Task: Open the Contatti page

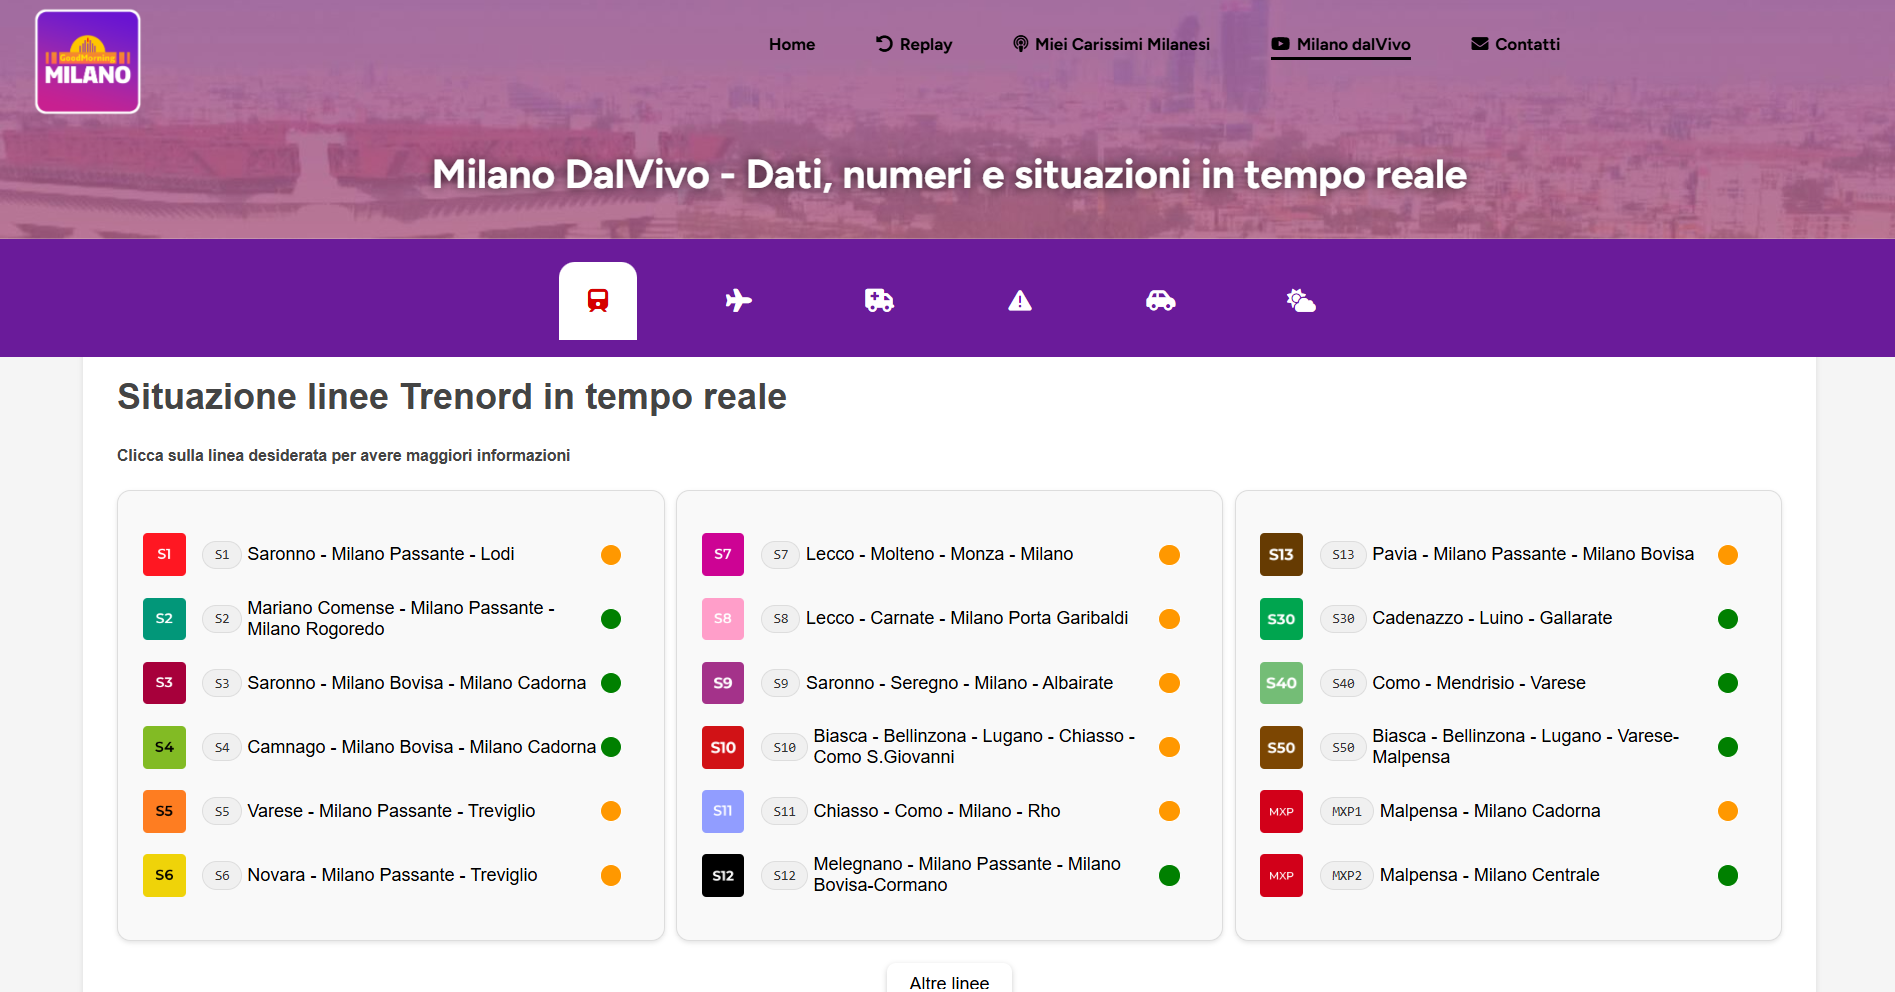Action: [1515, 44]
